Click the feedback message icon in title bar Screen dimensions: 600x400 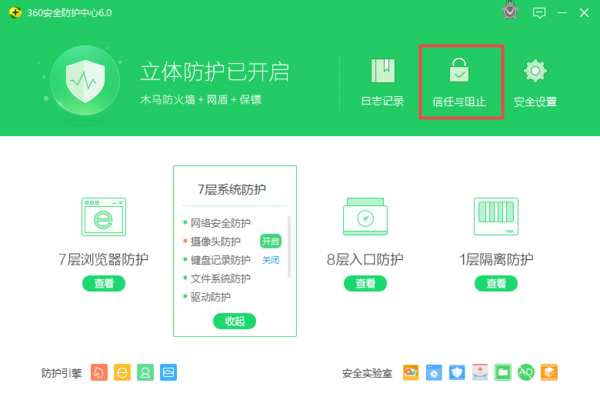(539, 13)
